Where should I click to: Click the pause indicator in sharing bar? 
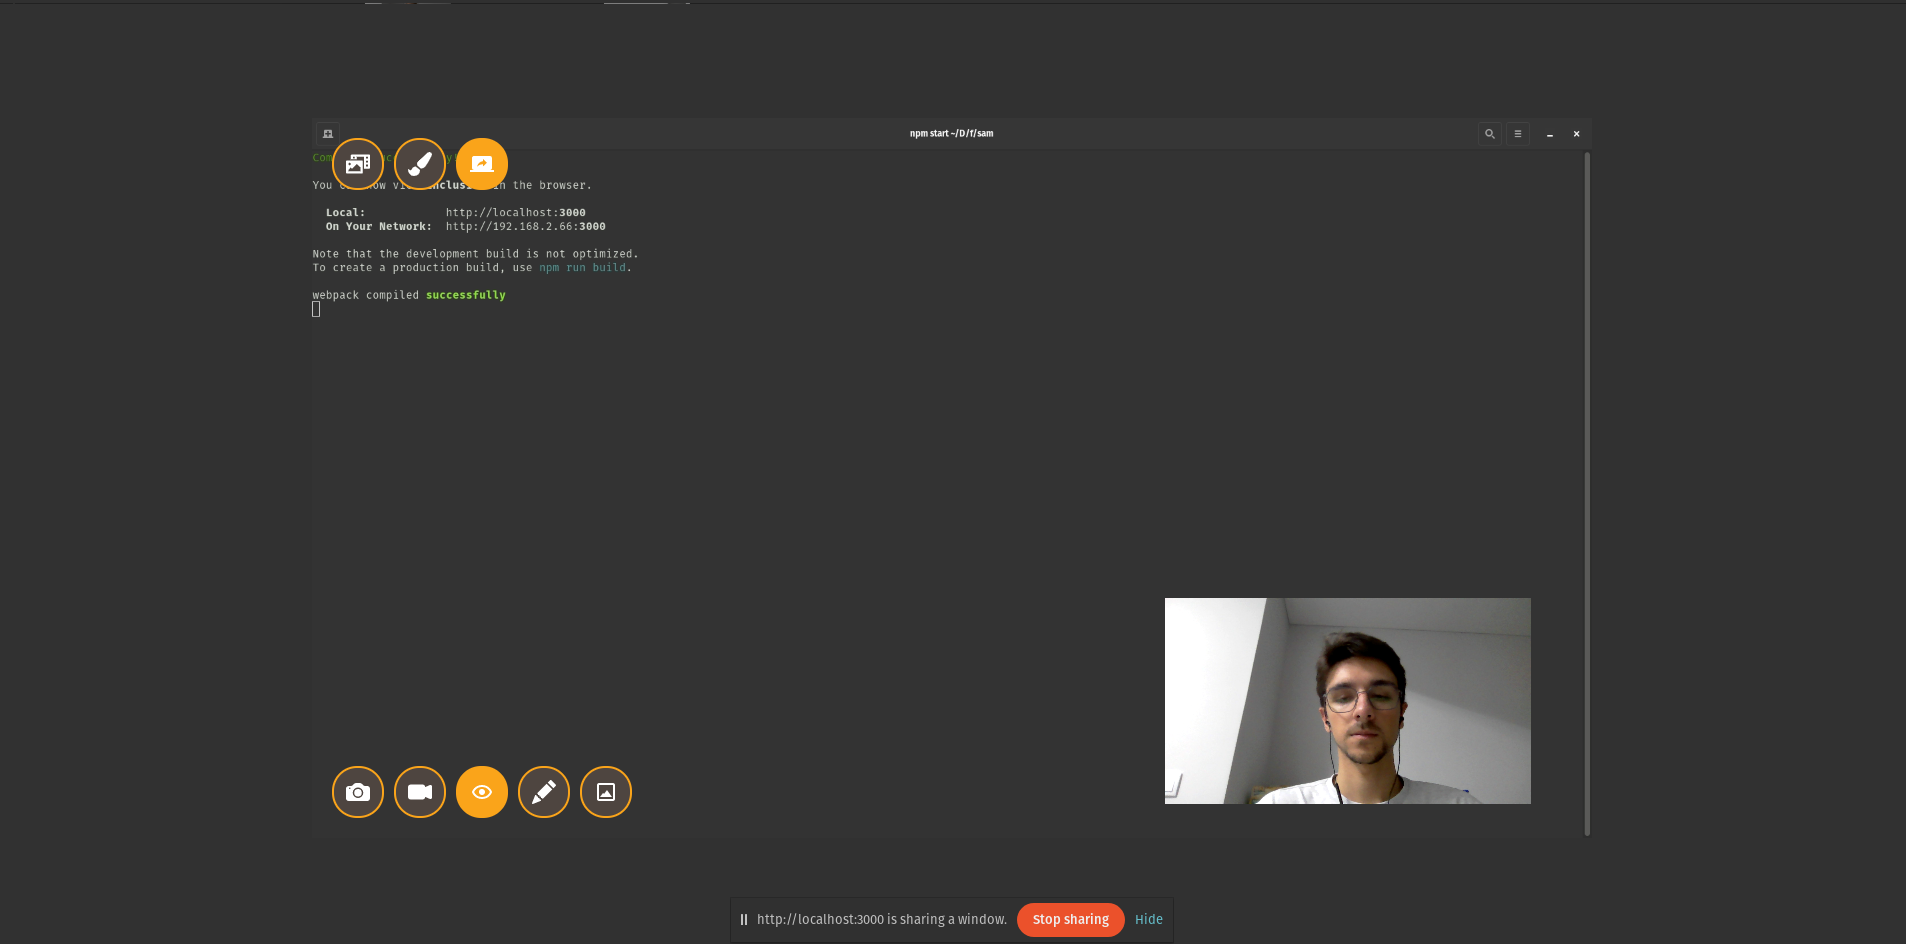744,920
